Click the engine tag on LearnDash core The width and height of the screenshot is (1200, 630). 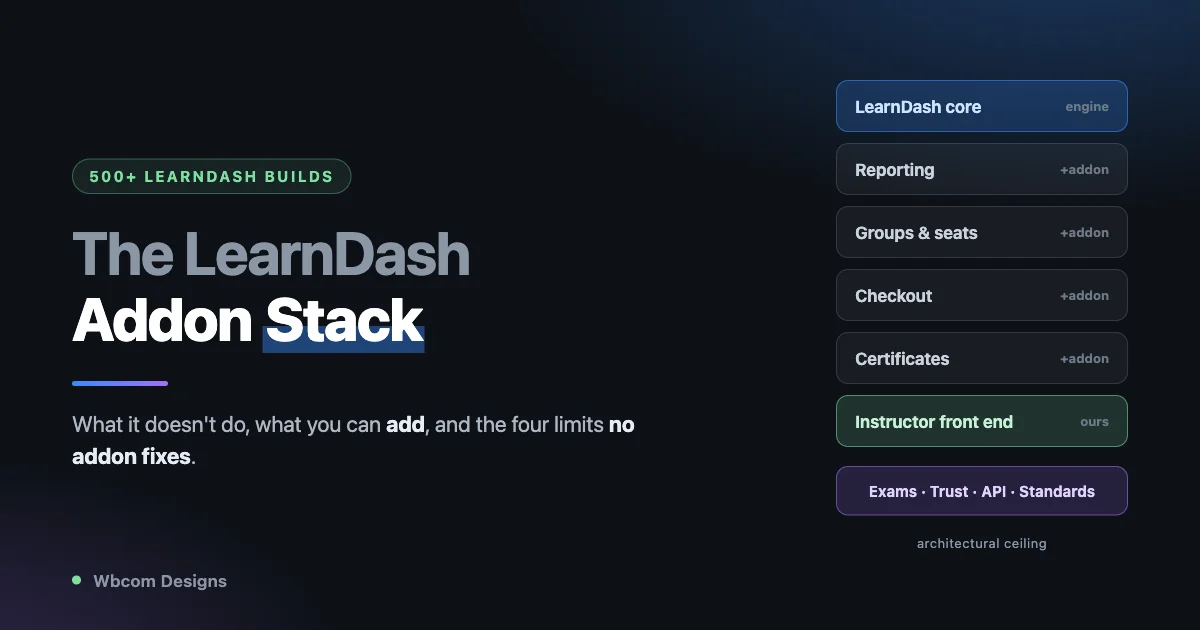(x=1087, y=107)
